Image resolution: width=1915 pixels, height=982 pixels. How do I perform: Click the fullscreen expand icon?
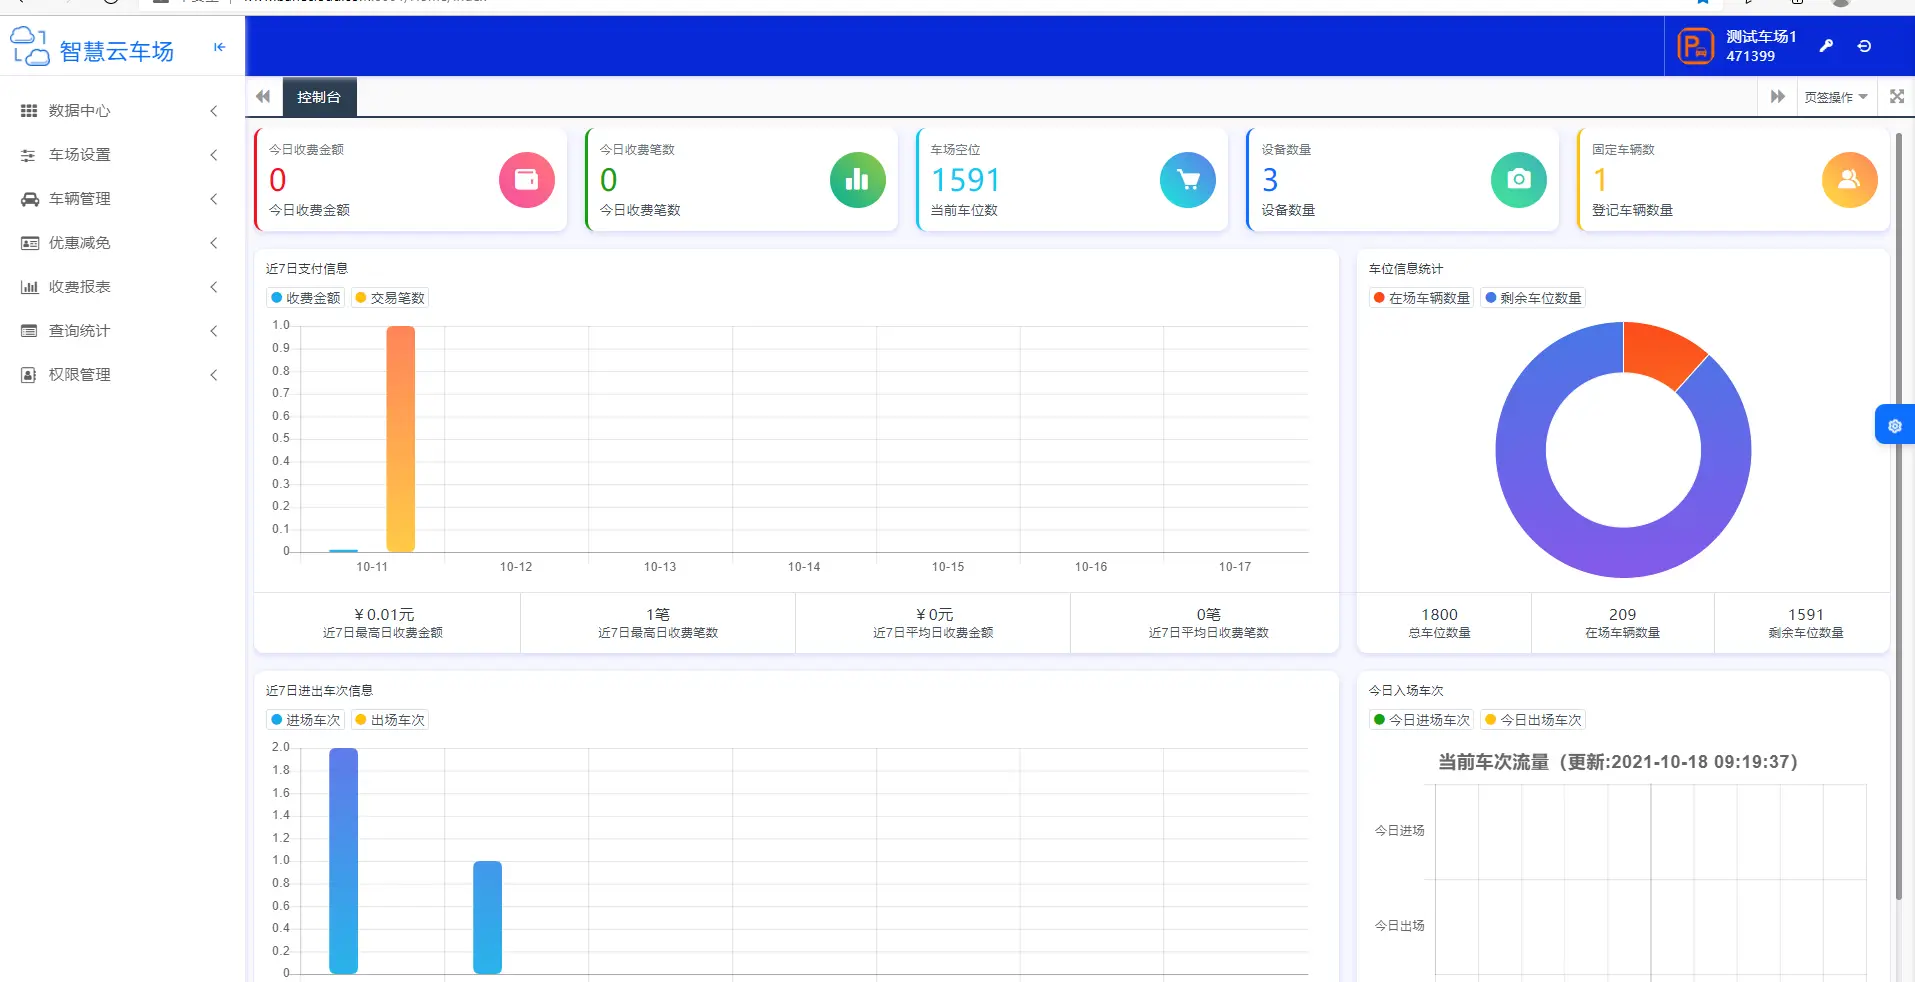tap(1896, 97)
